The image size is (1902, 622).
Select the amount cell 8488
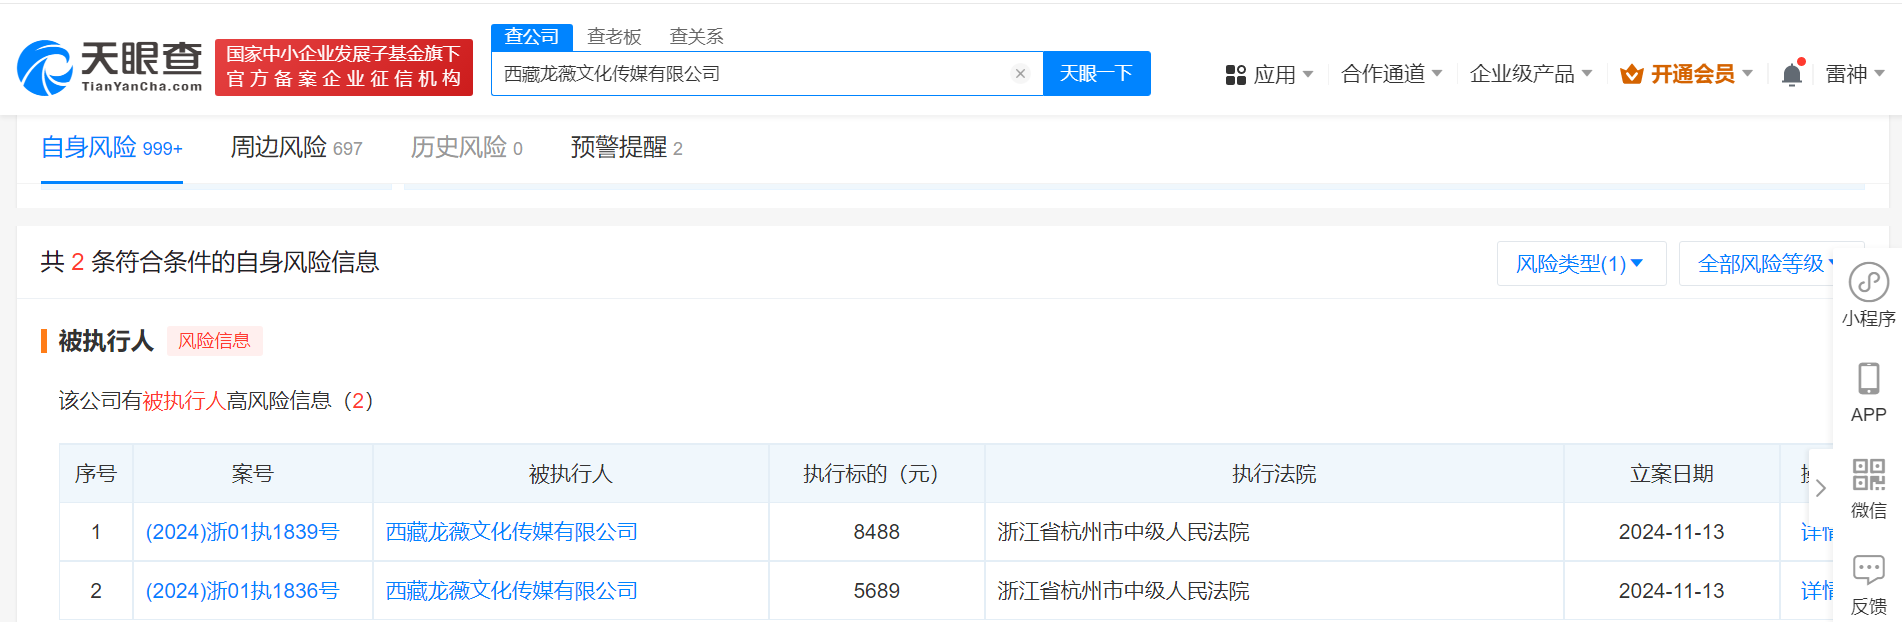click(877, 532)
